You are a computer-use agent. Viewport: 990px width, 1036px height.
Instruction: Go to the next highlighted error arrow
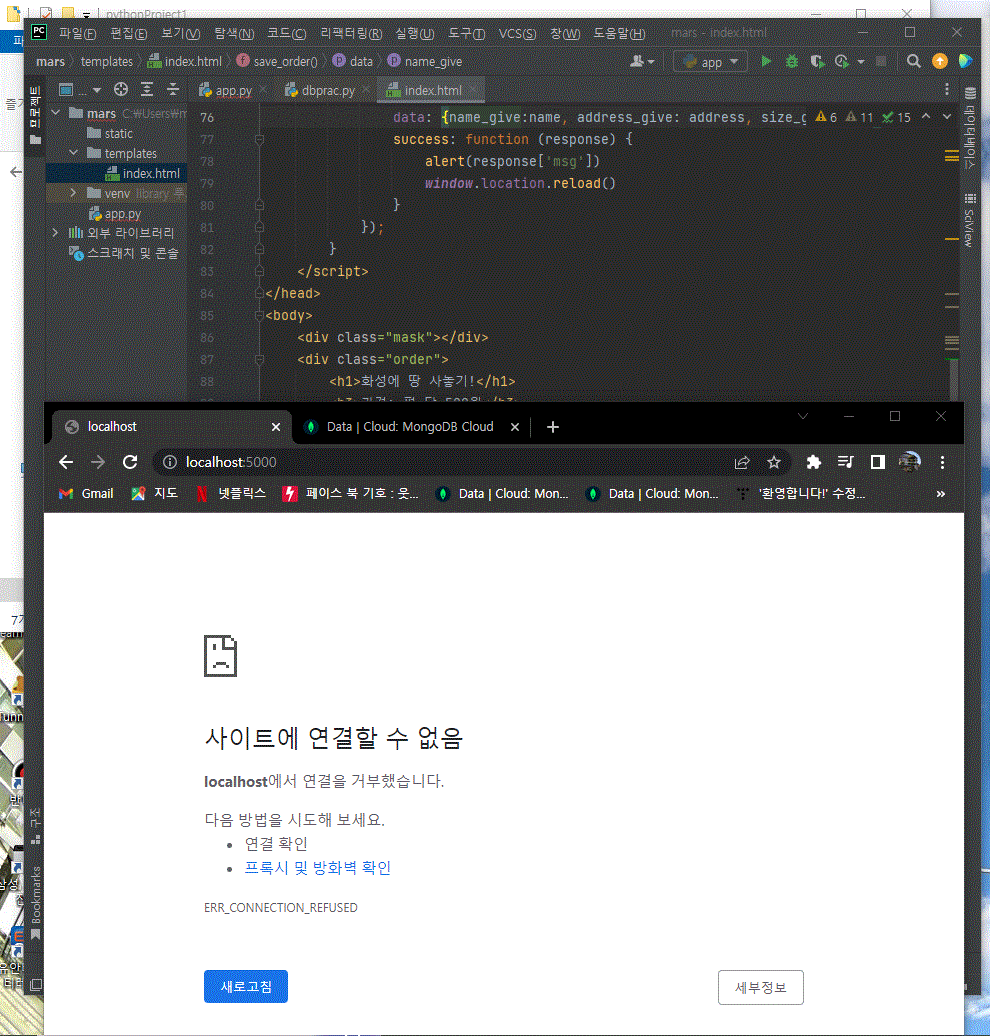946,116
